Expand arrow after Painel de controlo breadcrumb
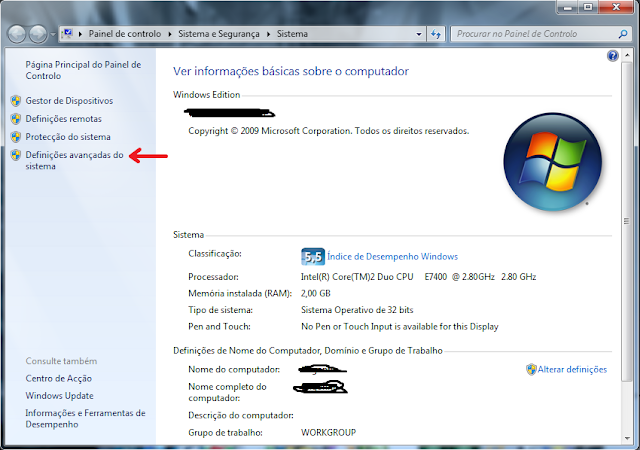640x450 pixels. click(x=170, y=34)
